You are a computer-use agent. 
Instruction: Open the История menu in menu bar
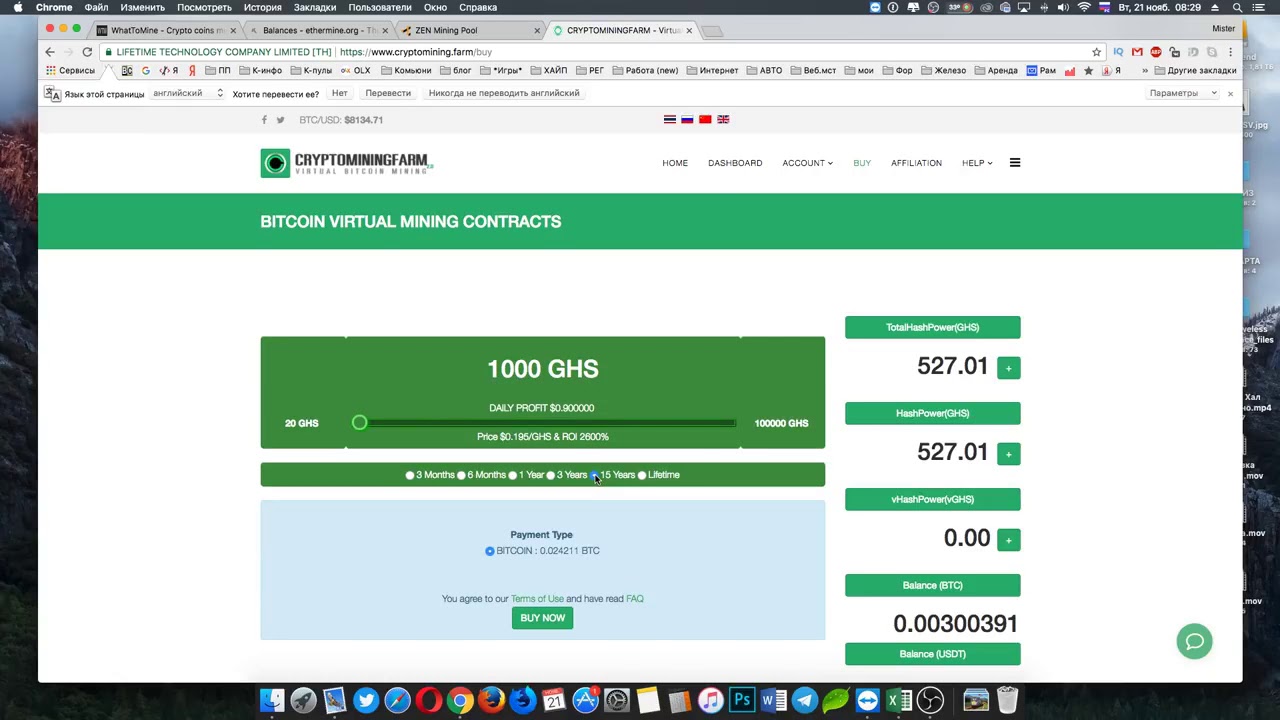pos(262,7)
